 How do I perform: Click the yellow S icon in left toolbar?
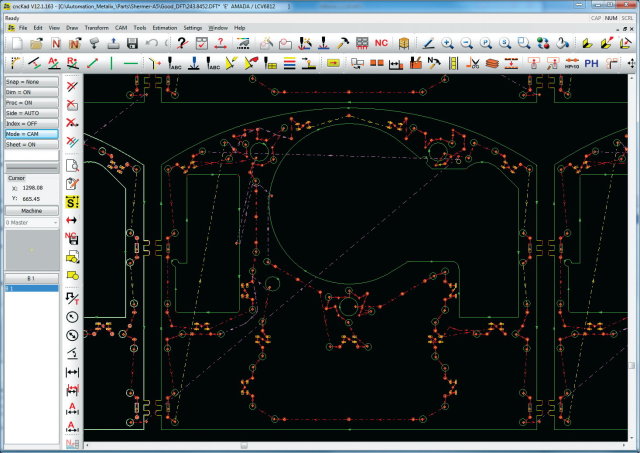(72, 201)
